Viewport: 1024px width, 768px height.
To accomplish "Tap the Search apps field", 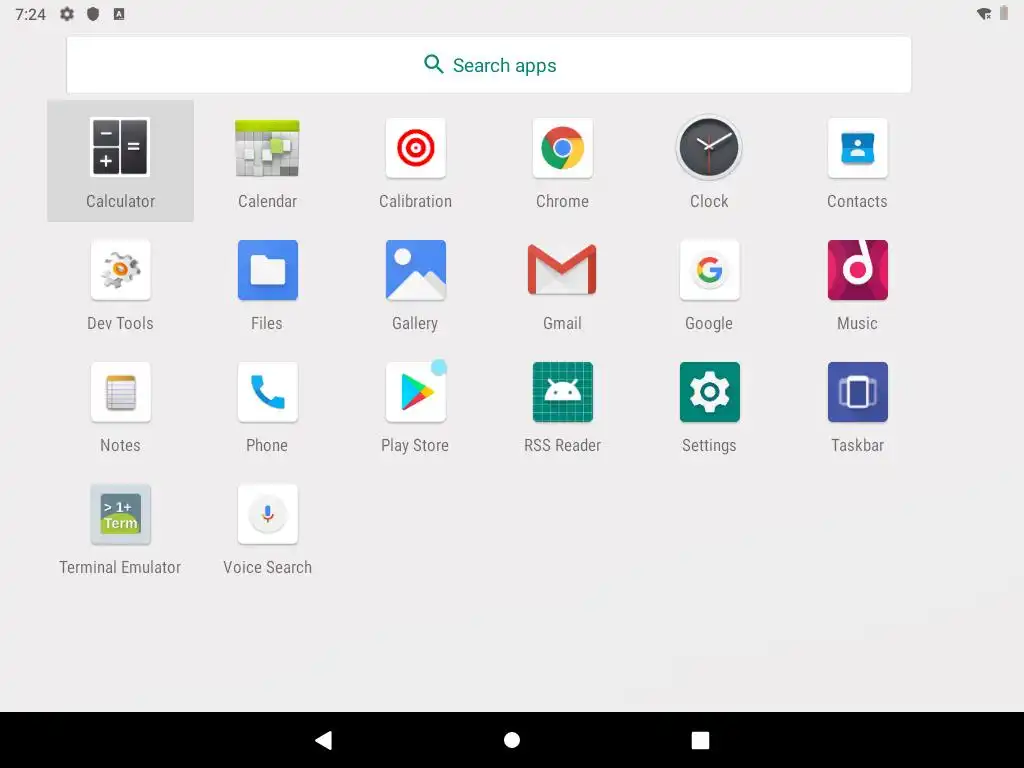I will [x=488, y=65].
